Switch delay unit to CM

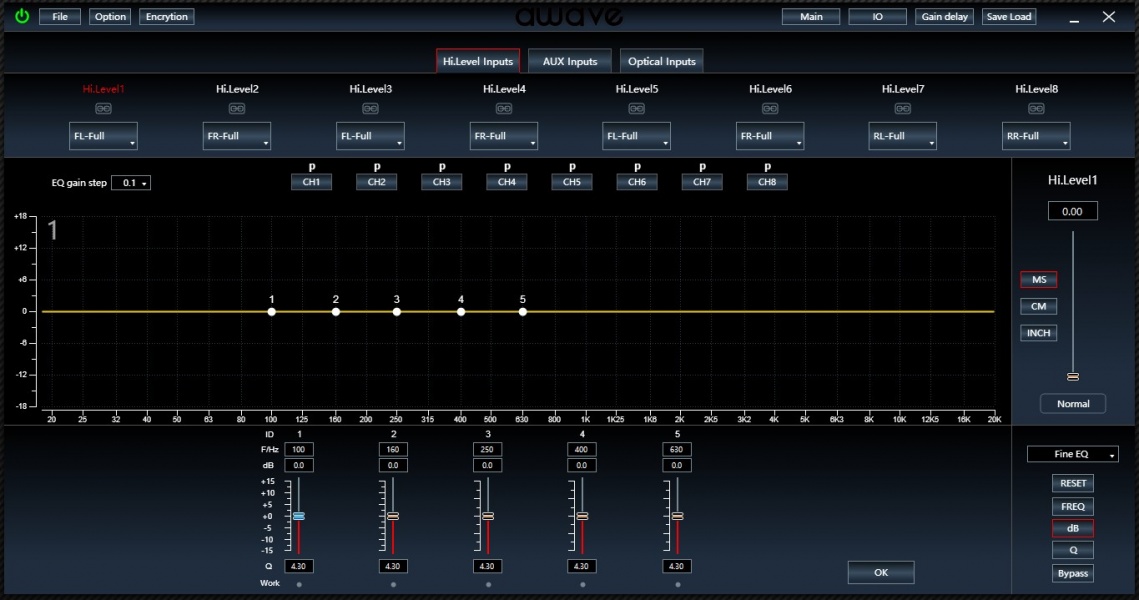(x=1038, y=307)
